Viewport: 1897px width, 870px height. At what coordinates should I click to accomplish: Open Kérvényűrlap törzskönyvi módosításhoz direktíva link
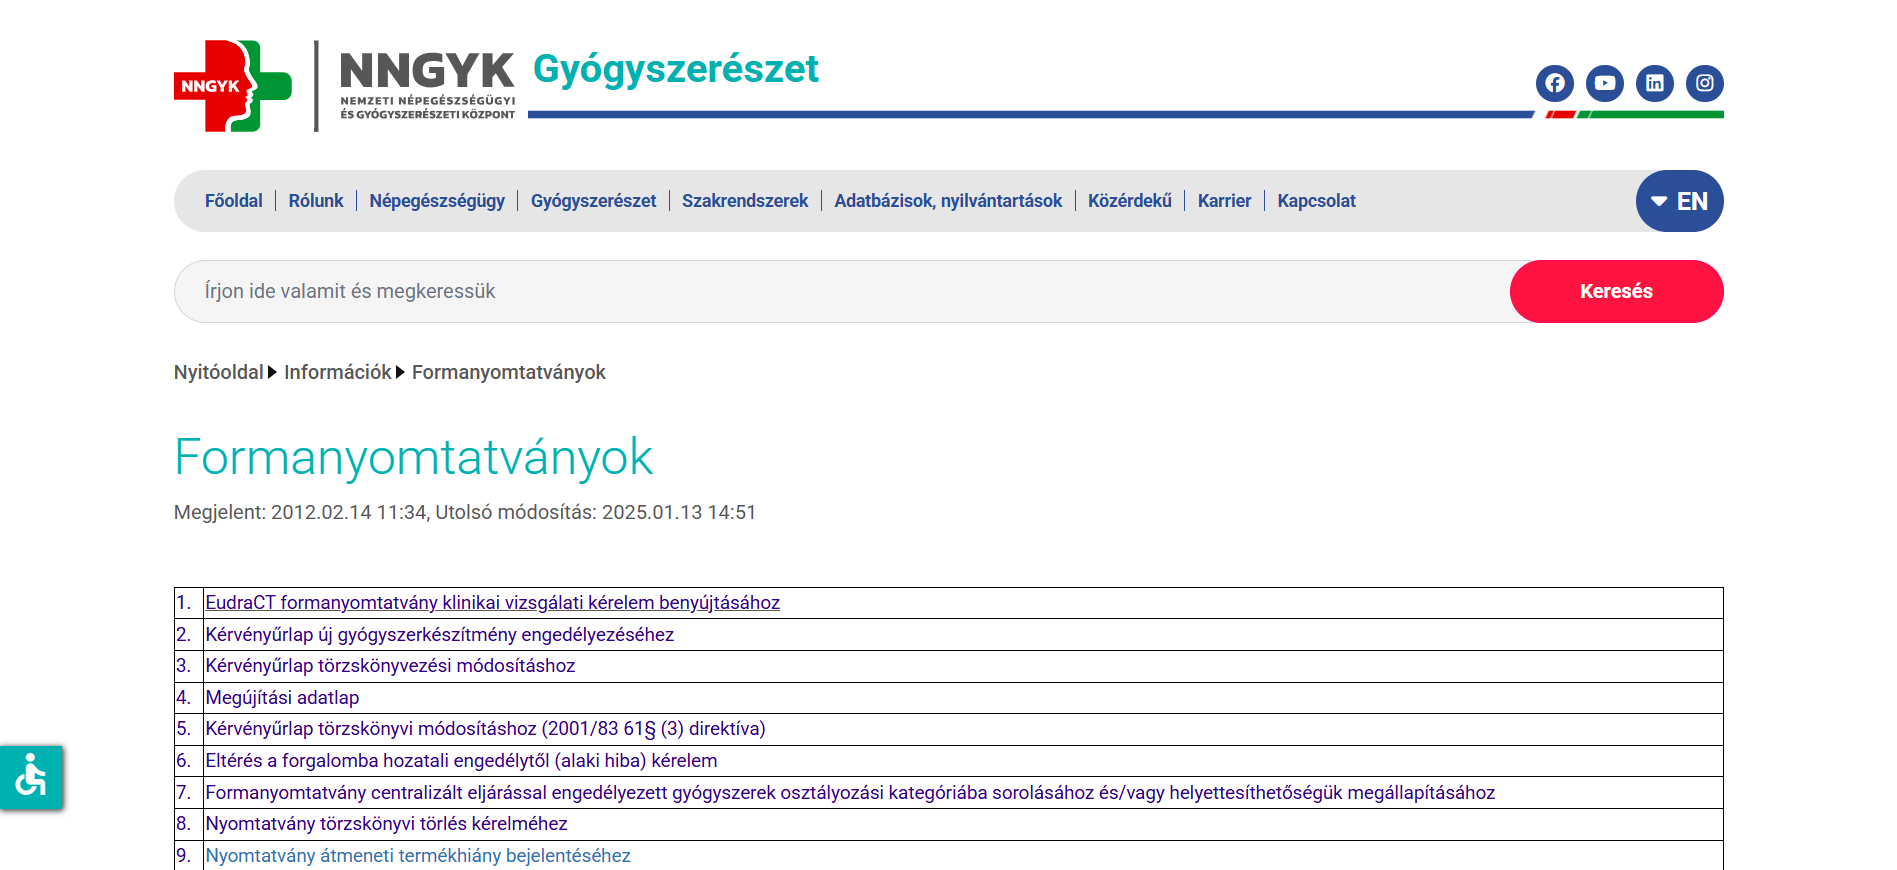485,729
